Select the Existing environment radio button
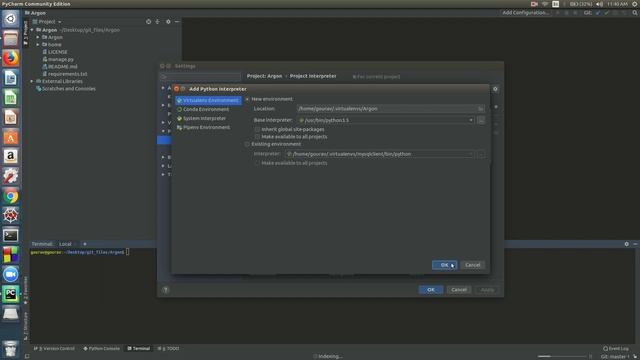Image resolution: width=640 pixels, height=360 pixels. point(247,144)
